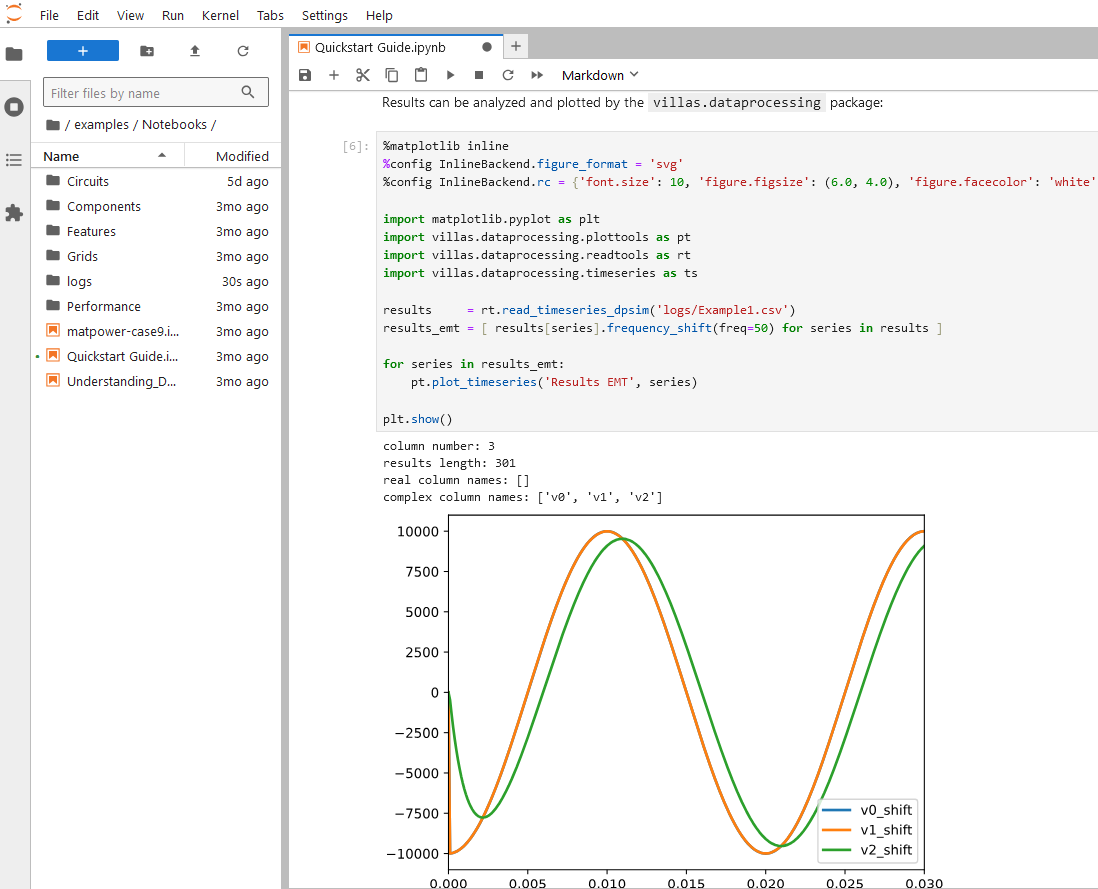Type in the filter files by name field

[x=142, y=93]
